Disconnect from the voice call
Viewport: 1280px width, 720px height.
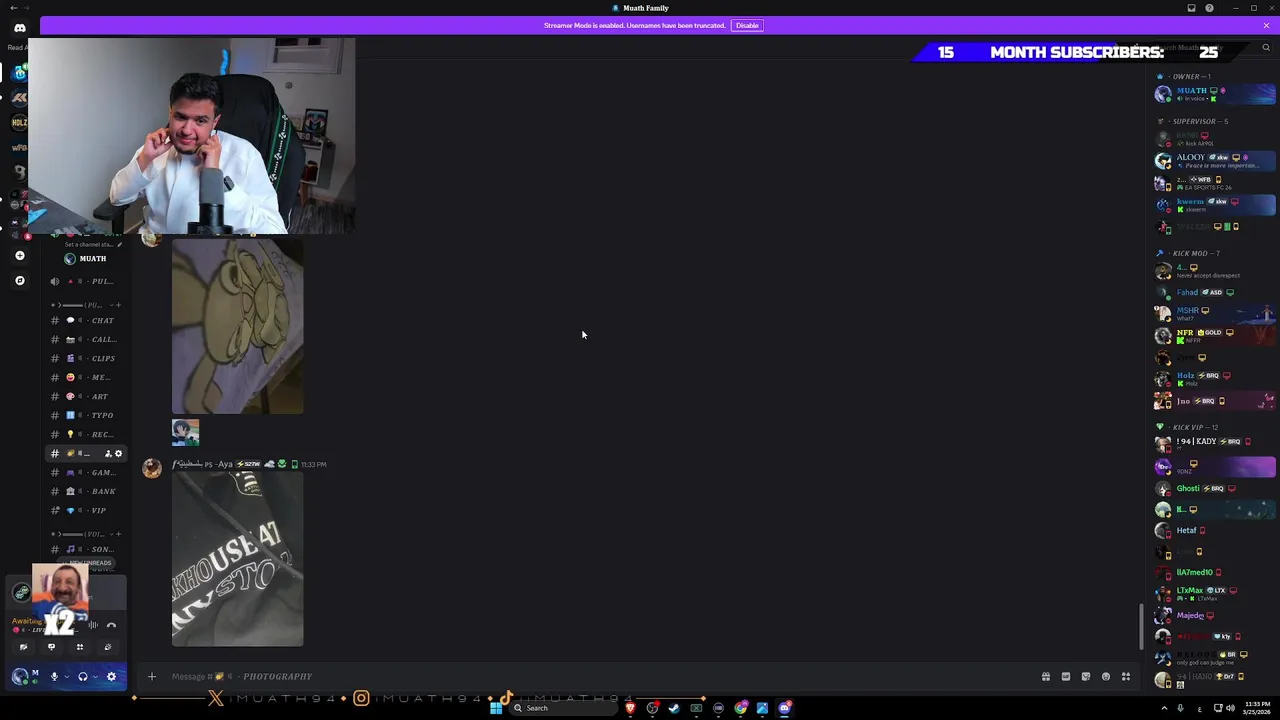pos(111,625)
